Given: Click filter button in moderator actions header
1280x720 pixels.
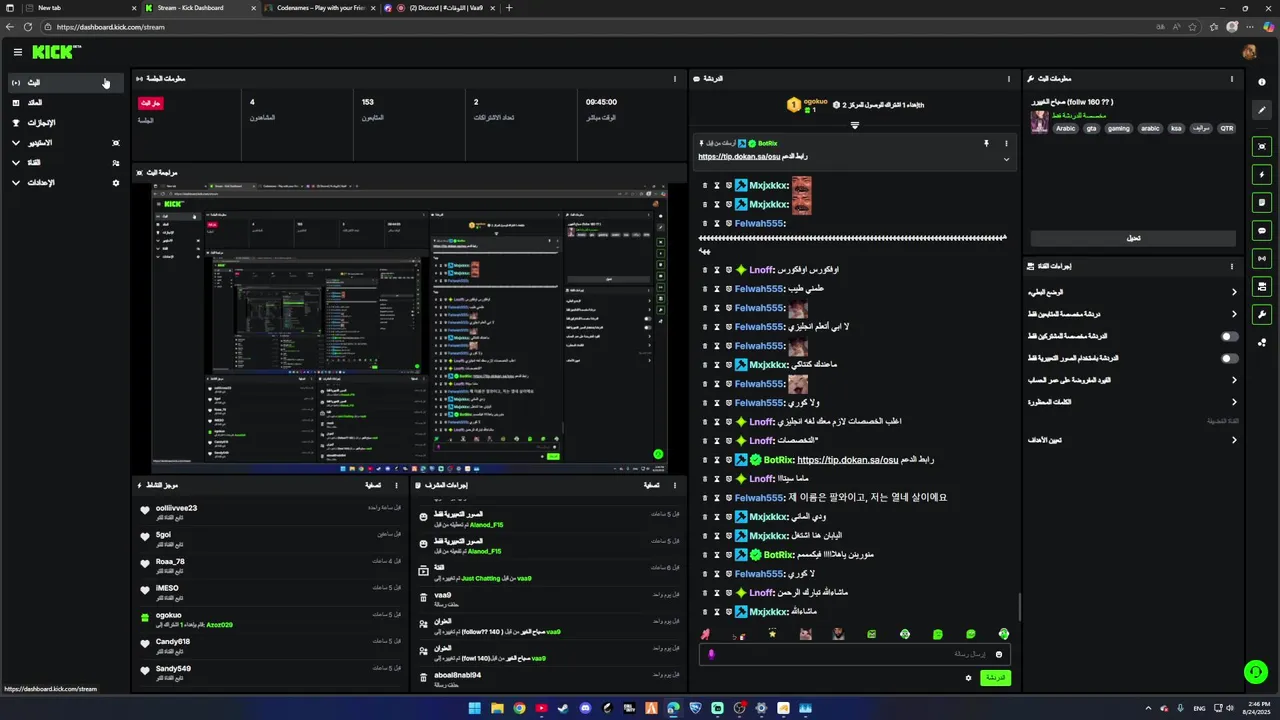Looking at the screenshot, I should tap(650, 485).
